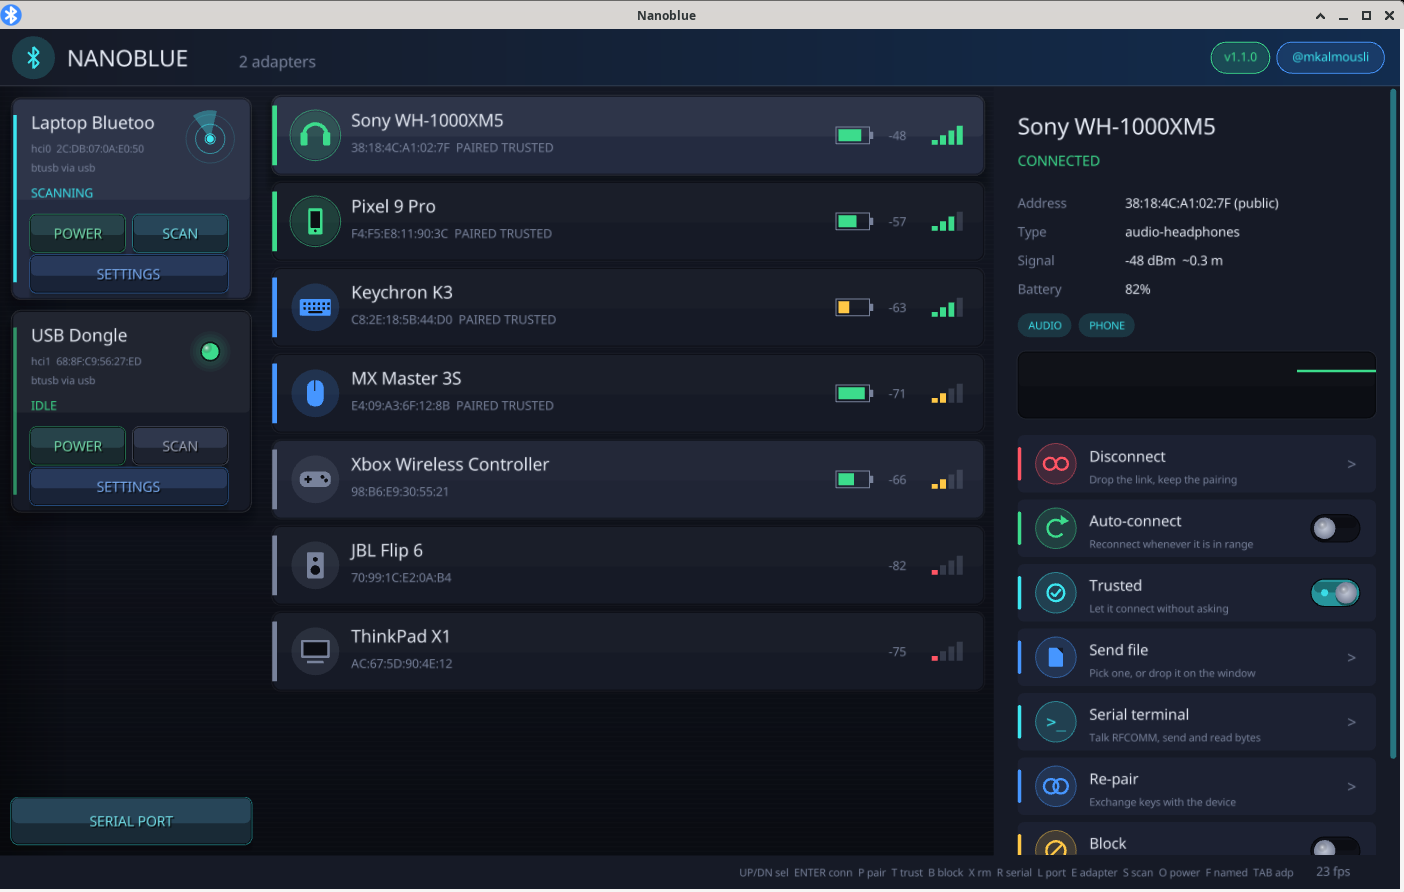The height and width of the screenshot is (892, 1404).
Task: Click the keyboard icon for Keychron K3
Action: pyautogui.click(x=315, y=307)
